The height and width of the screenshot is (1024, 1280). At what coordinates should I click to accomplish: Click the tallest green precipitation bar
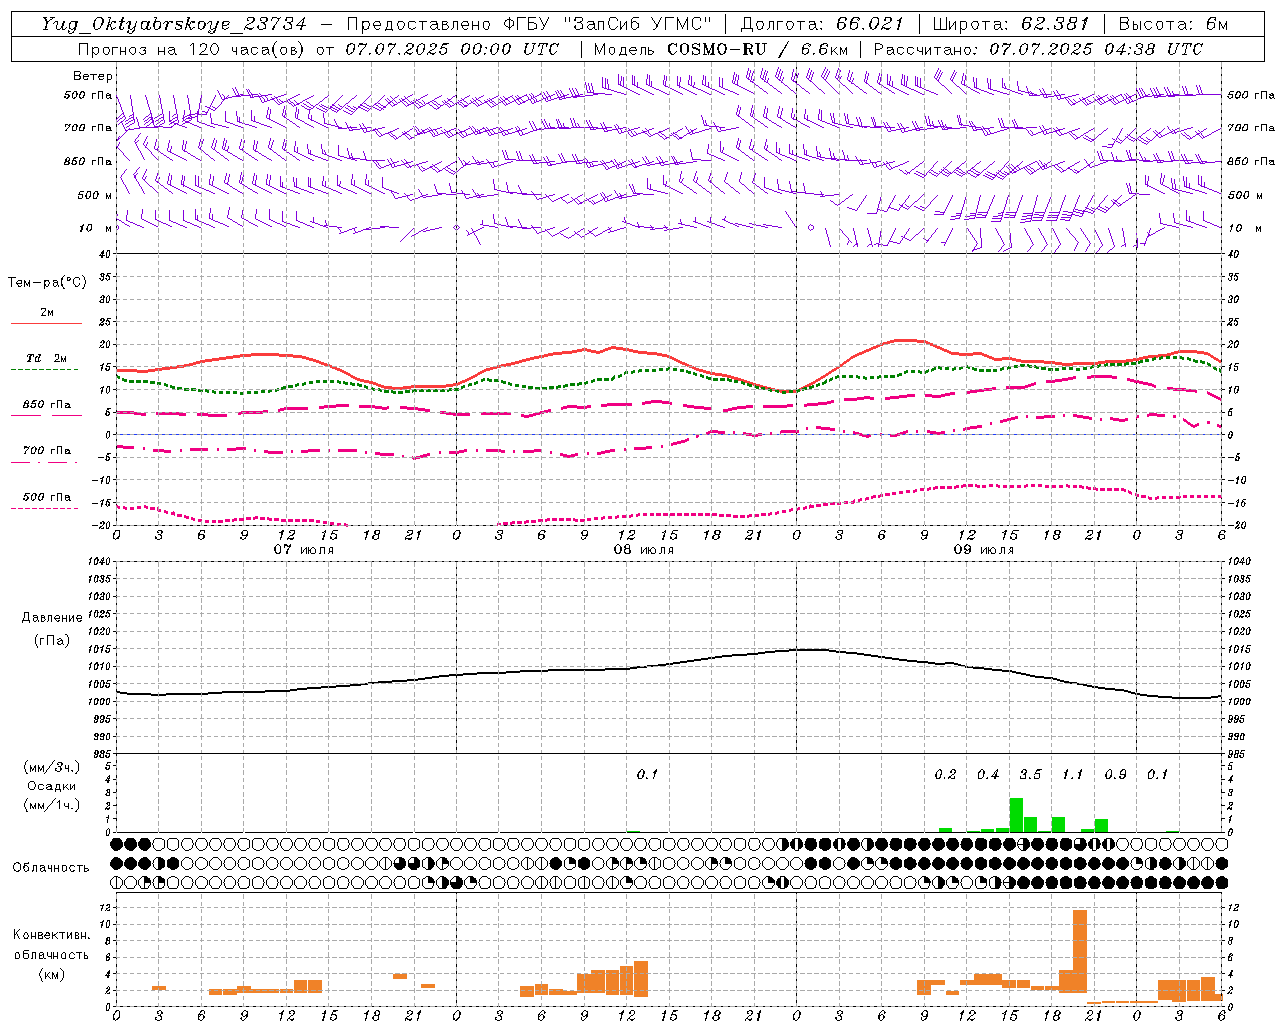pos(1016,815)
